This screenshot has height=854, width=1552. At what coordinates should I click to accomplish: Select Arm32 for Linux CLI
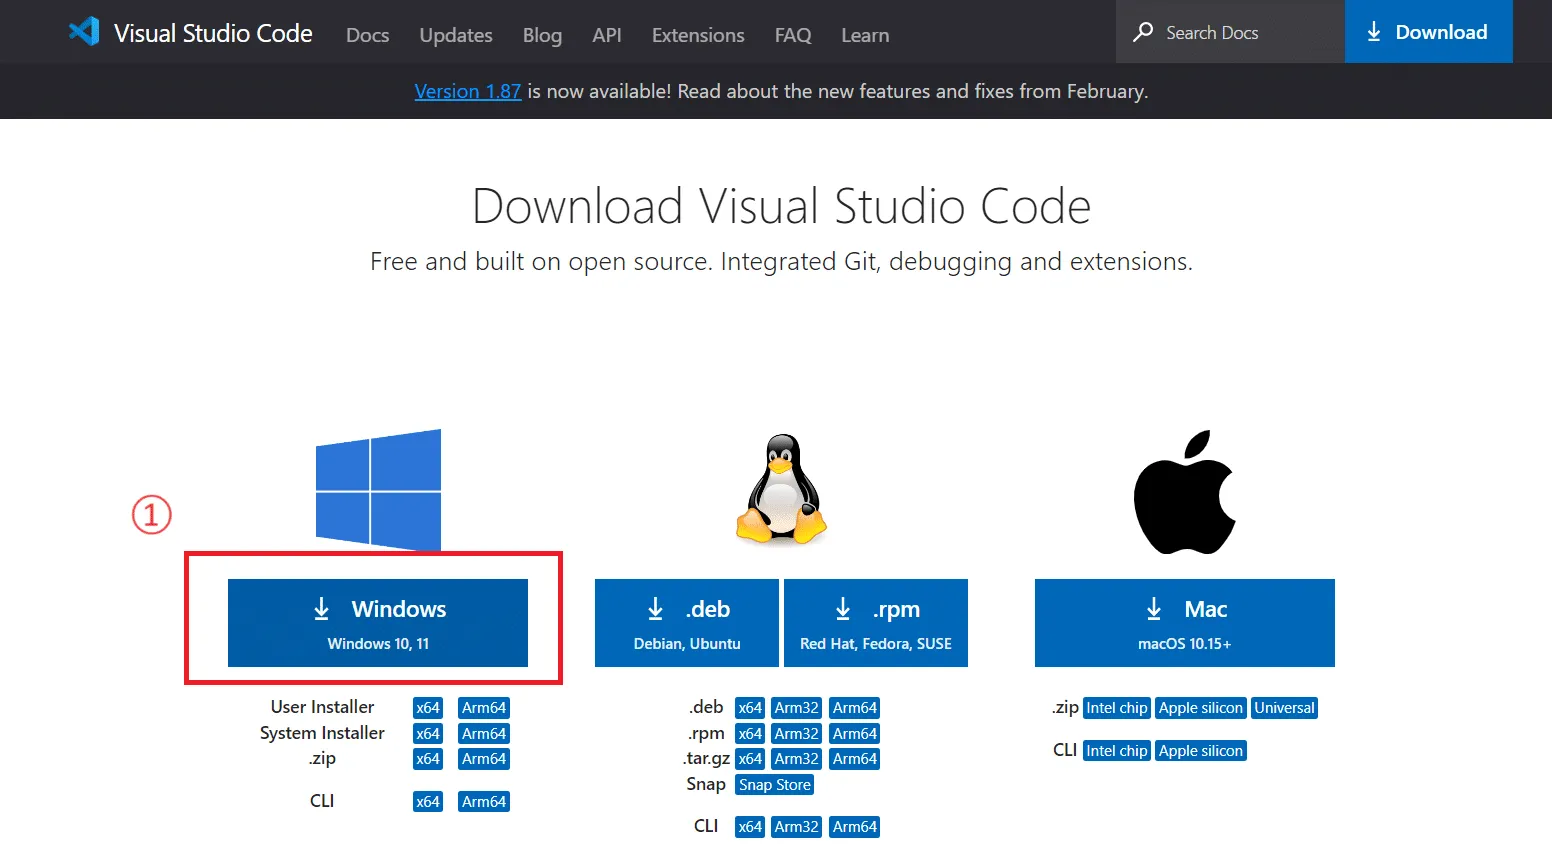click(x=797, y=827)
